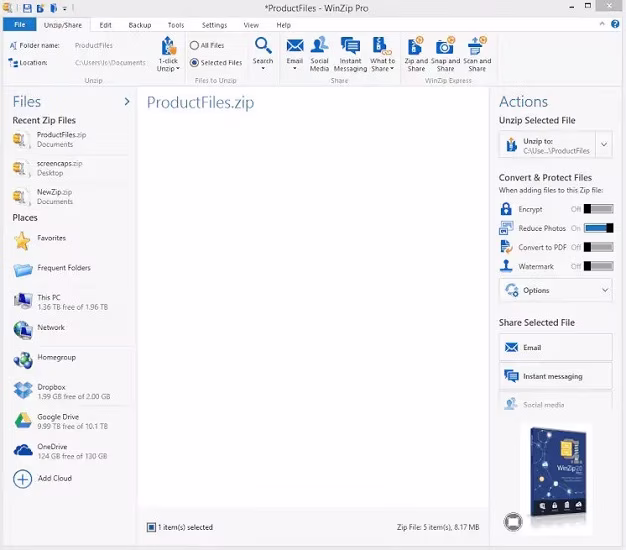Open the File tab
Screen dimensions: 626x550
click(20, 25)
